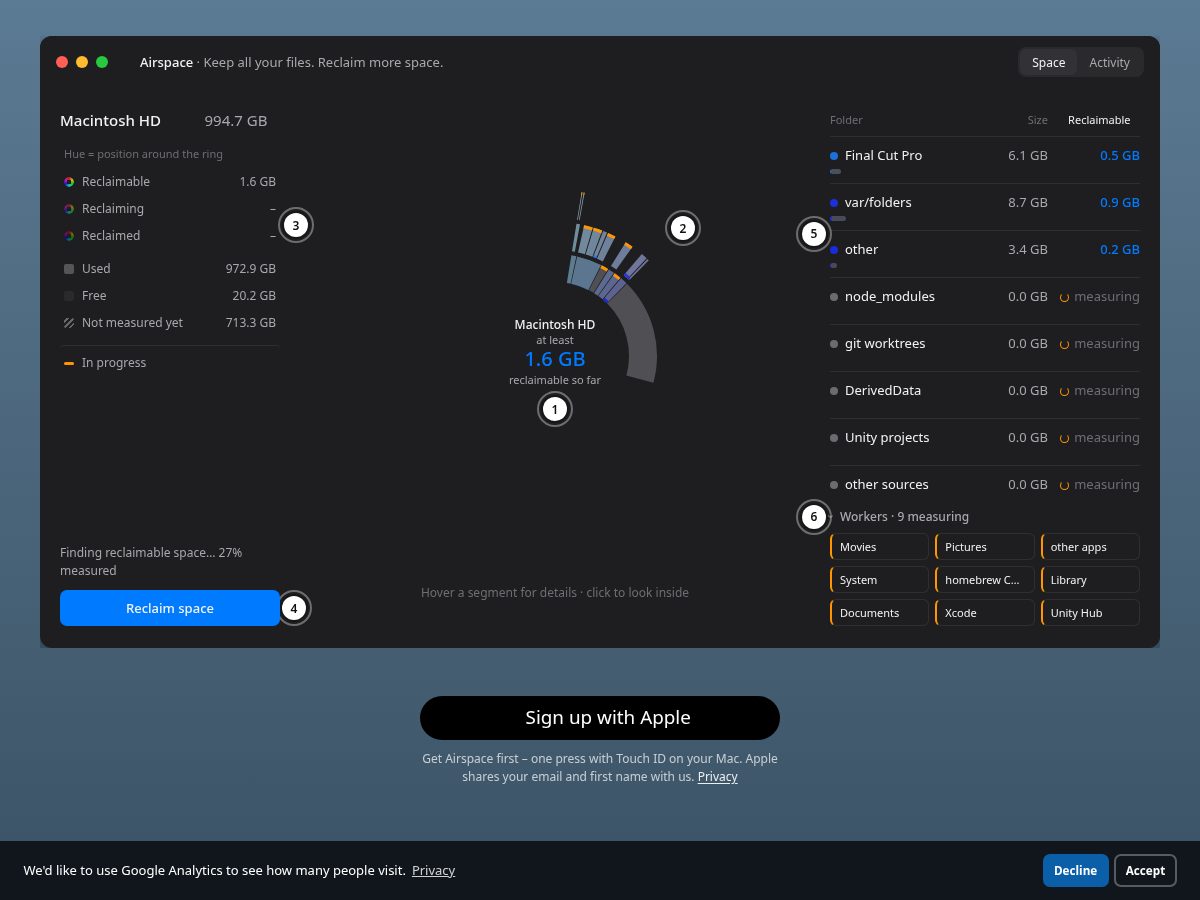Open the other sources folder row
The image size is (1200, 900).
[x=985, y=485]
